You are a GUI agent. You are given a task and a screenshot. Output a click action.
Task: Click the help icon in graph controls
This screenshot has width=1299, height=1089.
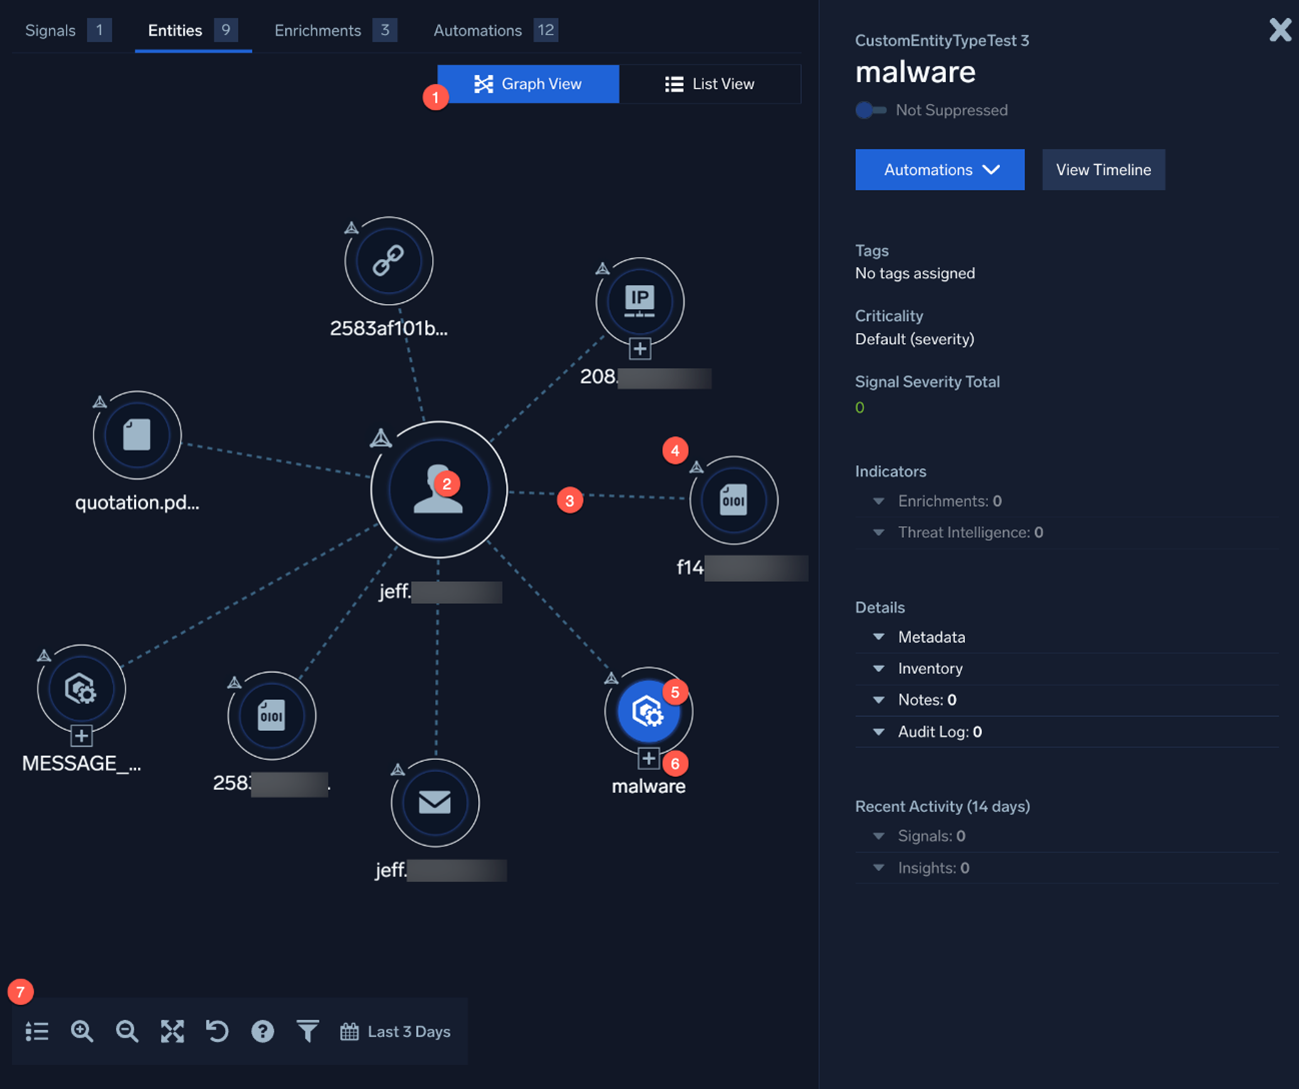262,1031
